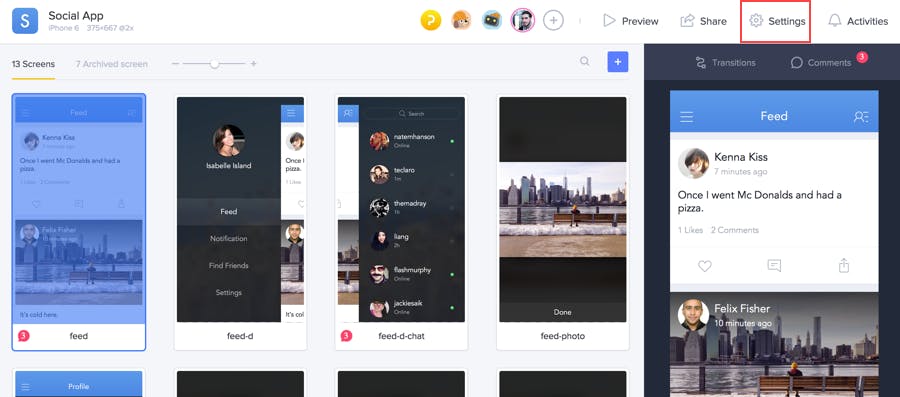Screen dimensions: 900x397
Task: Zoom out thumbnails with the minus icon
Action: (x=176, y=64)
